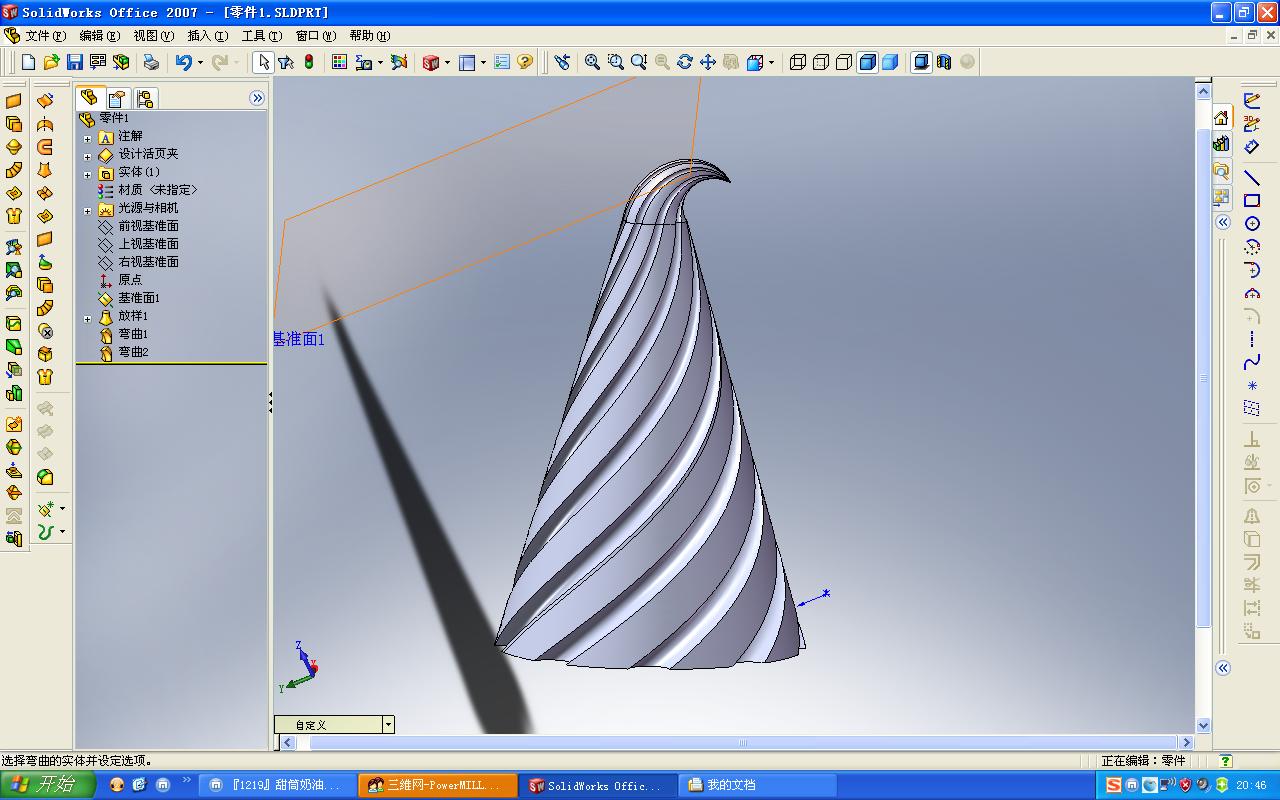This screenshot has width=1280, height=800.
Task: Select 上视基准面 in the feature tree
Action: pos(149,244)
